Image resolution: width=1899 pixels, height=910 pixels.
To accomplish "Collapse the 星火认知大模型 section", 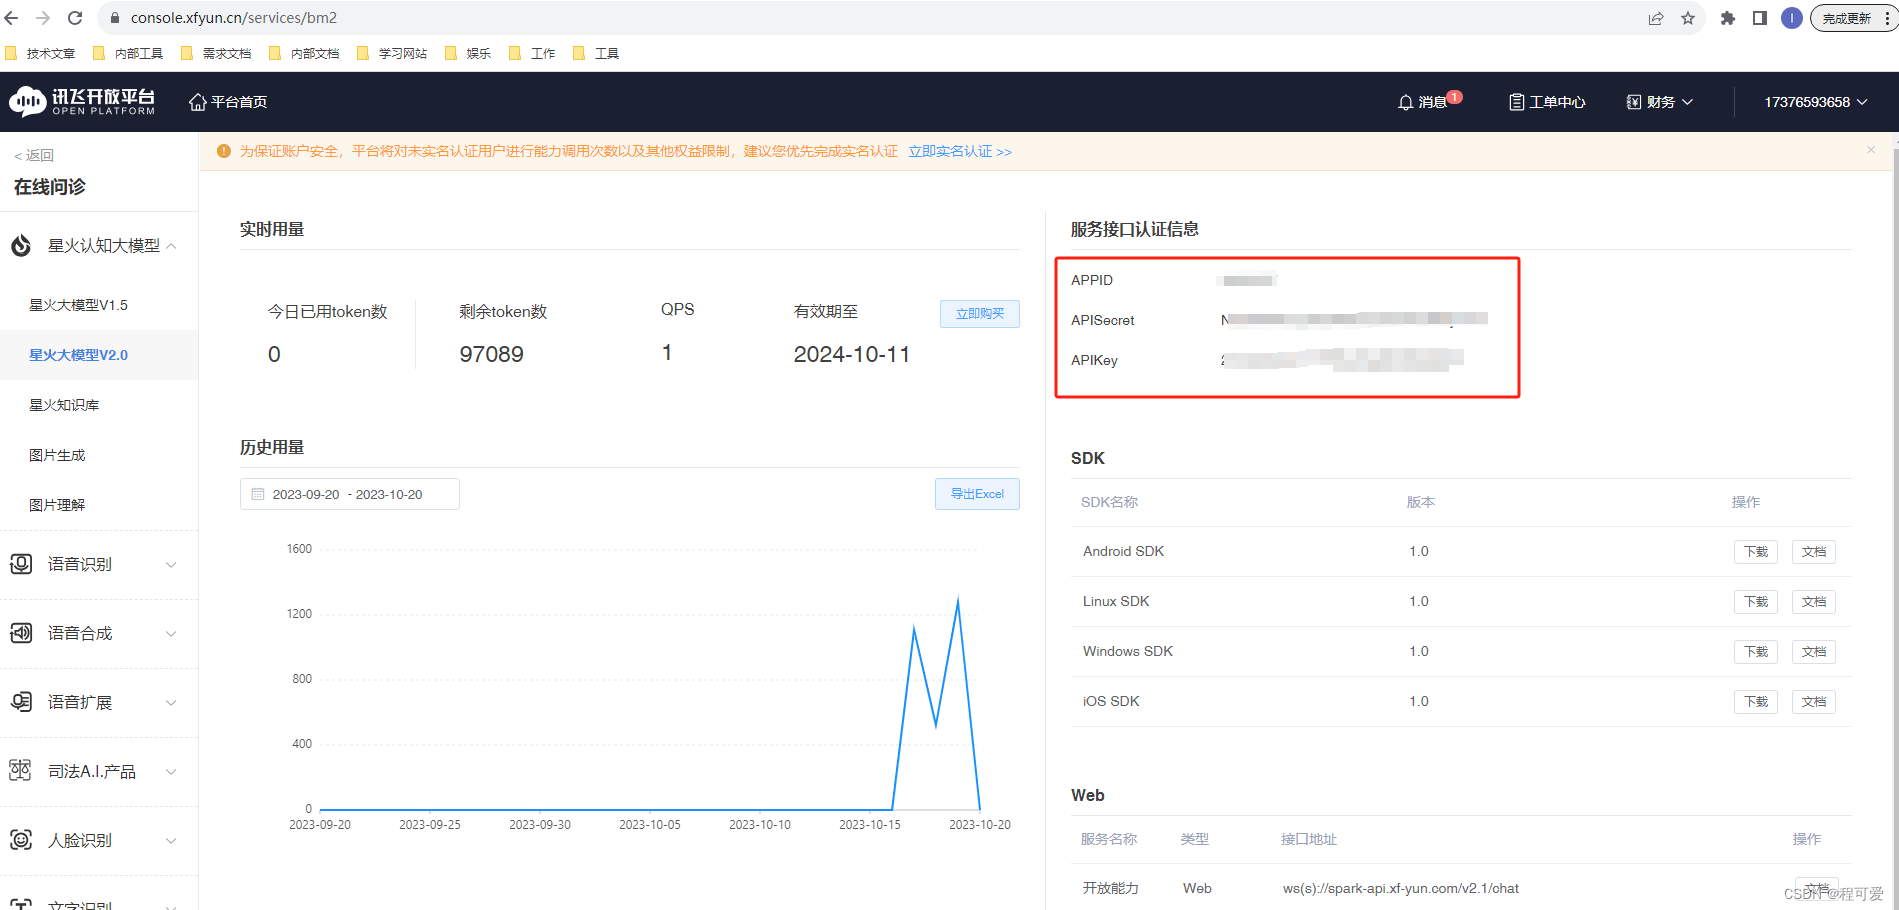I will point(172,246).
